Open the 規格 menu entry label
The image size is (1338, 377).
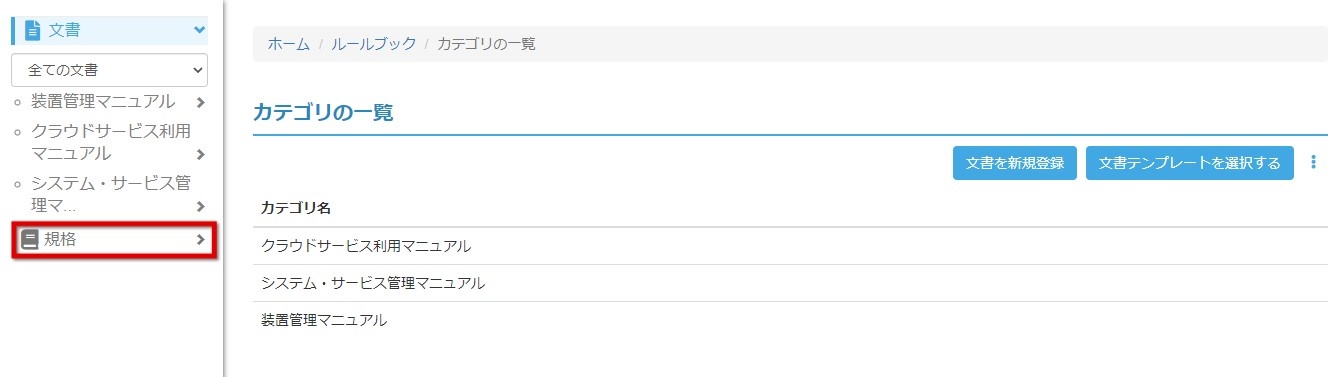pyautogui.click(x=60, y=240)
